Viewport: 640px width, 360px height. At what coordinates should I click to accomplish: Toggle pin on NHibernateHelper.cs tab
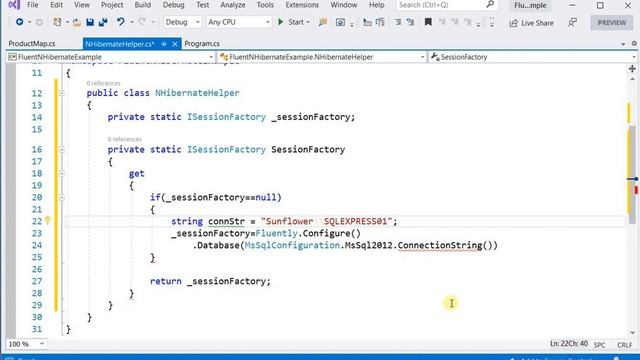coord(164,44)
